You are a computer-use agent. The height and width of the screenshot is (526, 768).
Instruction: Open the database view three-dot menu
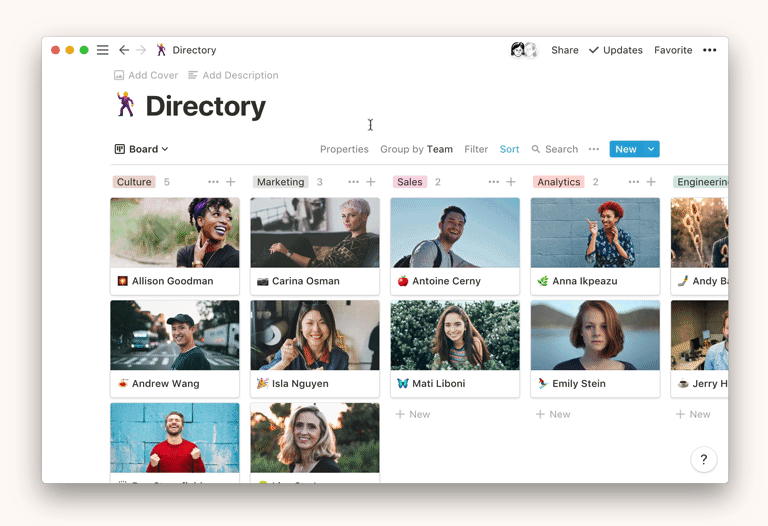pos(594,149)
